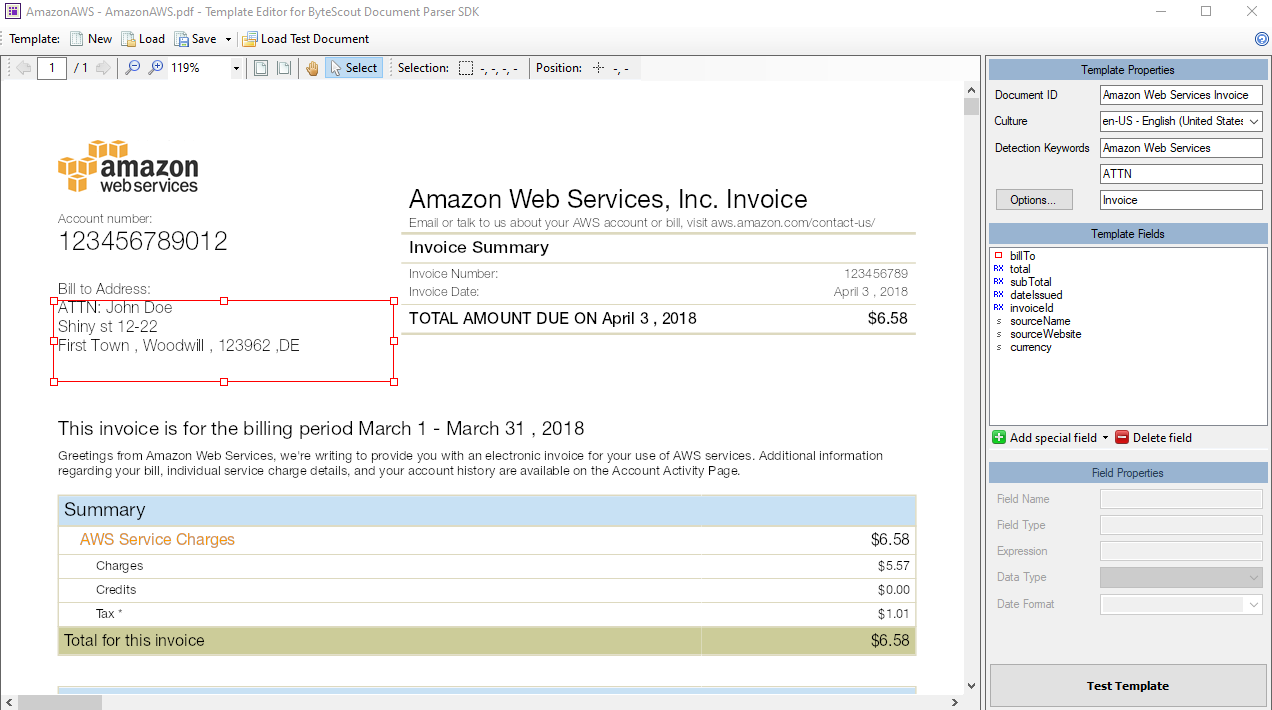1272x710 pixels.
Task: Click the zoom in magnifier icon
Action: 156,68
